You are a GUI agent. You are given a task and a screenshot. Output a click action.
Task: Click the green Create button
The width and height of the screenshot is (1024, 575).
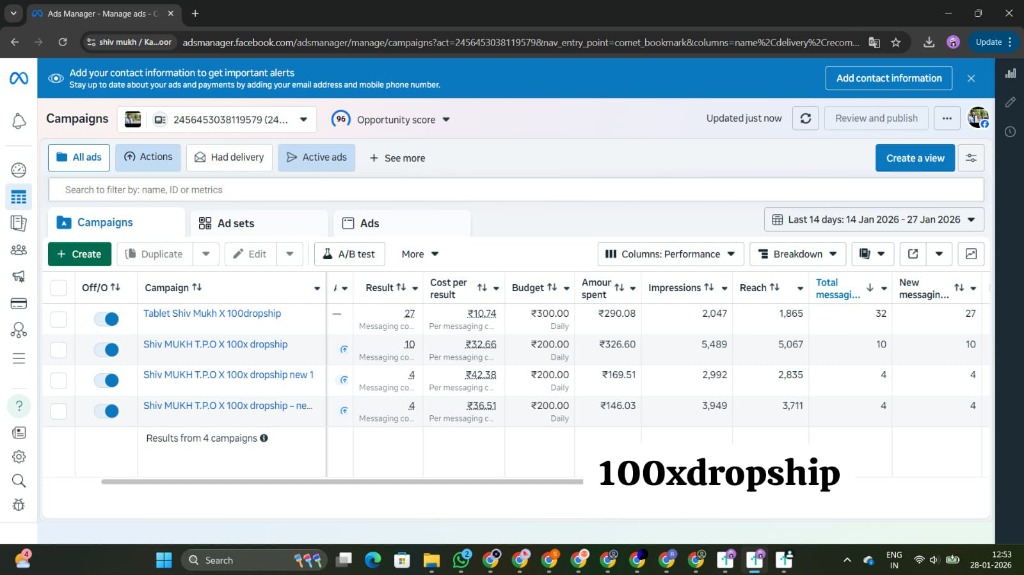coord(80,254)
